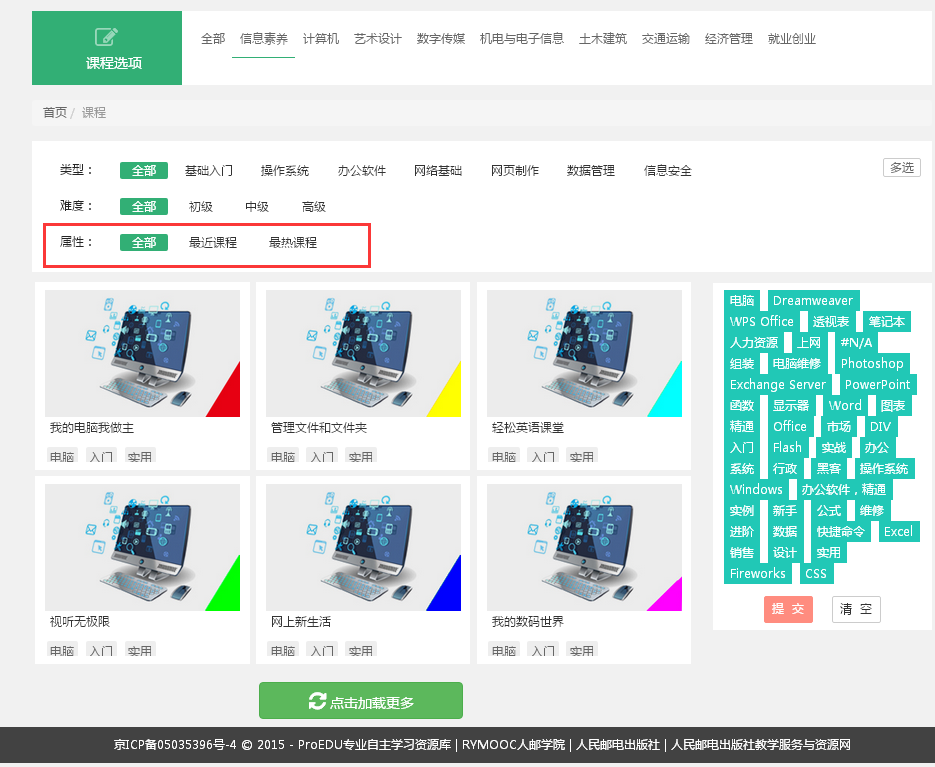The height and width of the screenshot is (767, 935).
Task: Expand filters with the 多选 option
Action: [901, 167]
